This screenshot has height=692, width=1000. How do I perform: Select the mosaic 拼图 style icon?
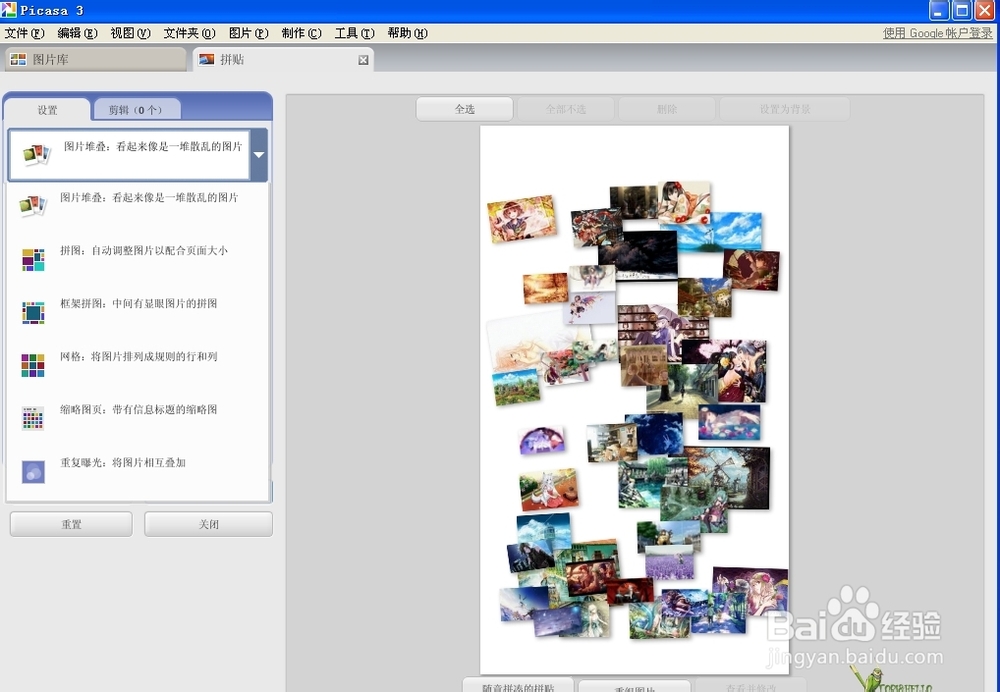[33, 260]
